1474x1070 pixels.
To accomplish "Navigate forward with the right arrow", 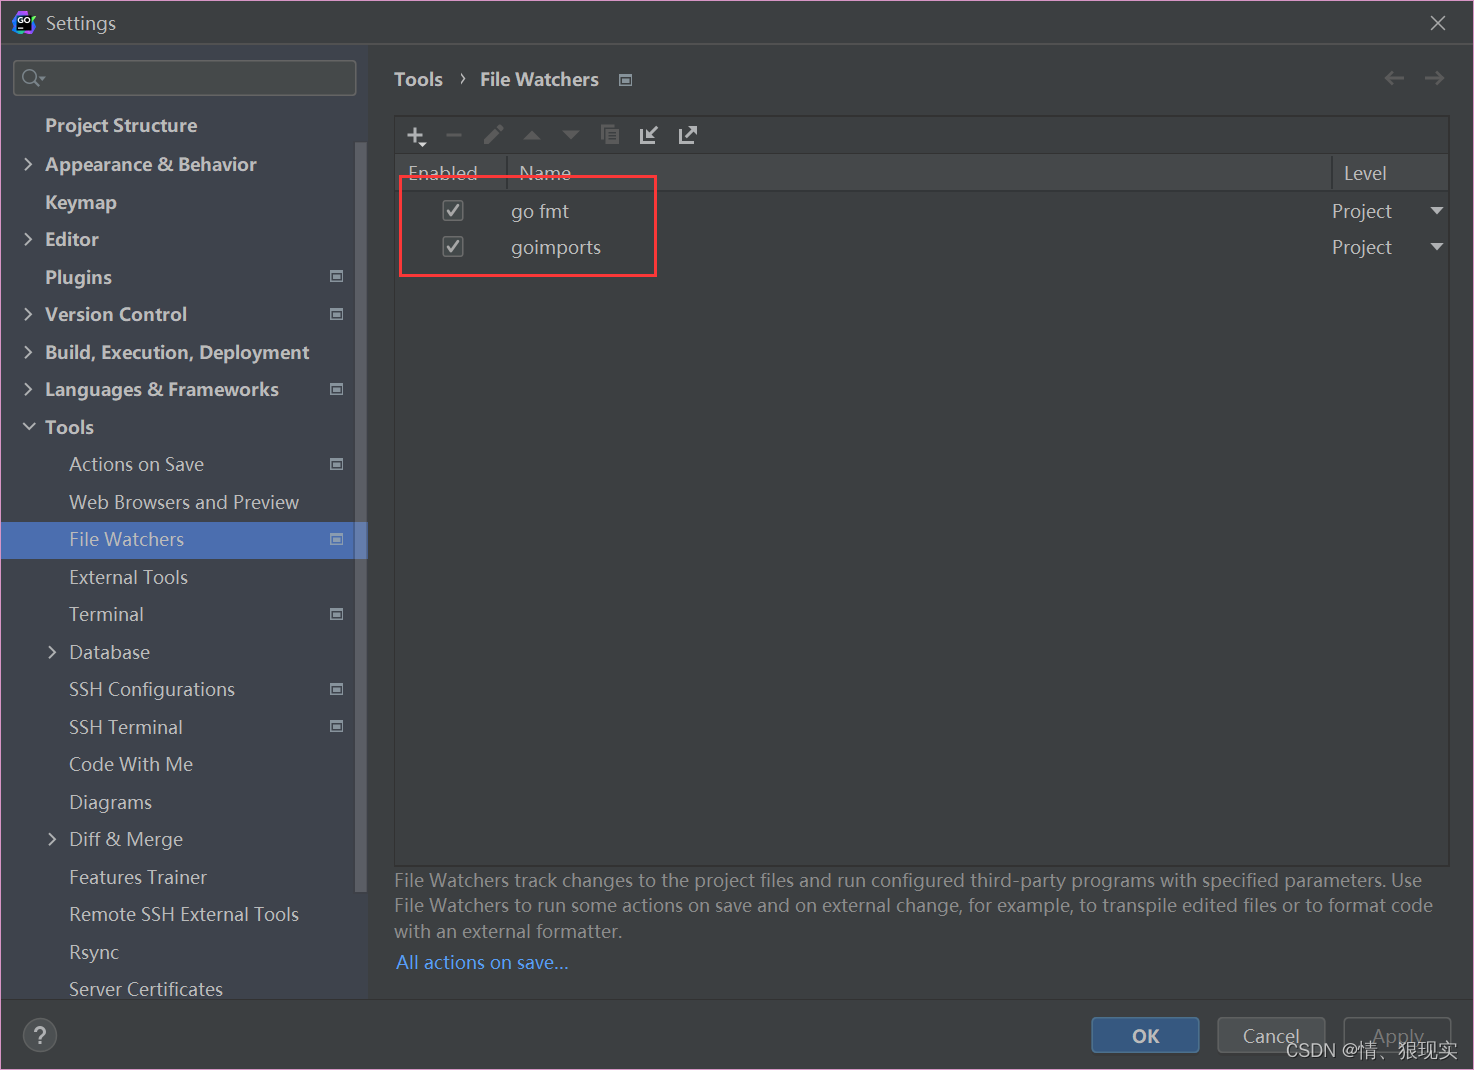I will pyautogui.click(x=1434, y=78).
